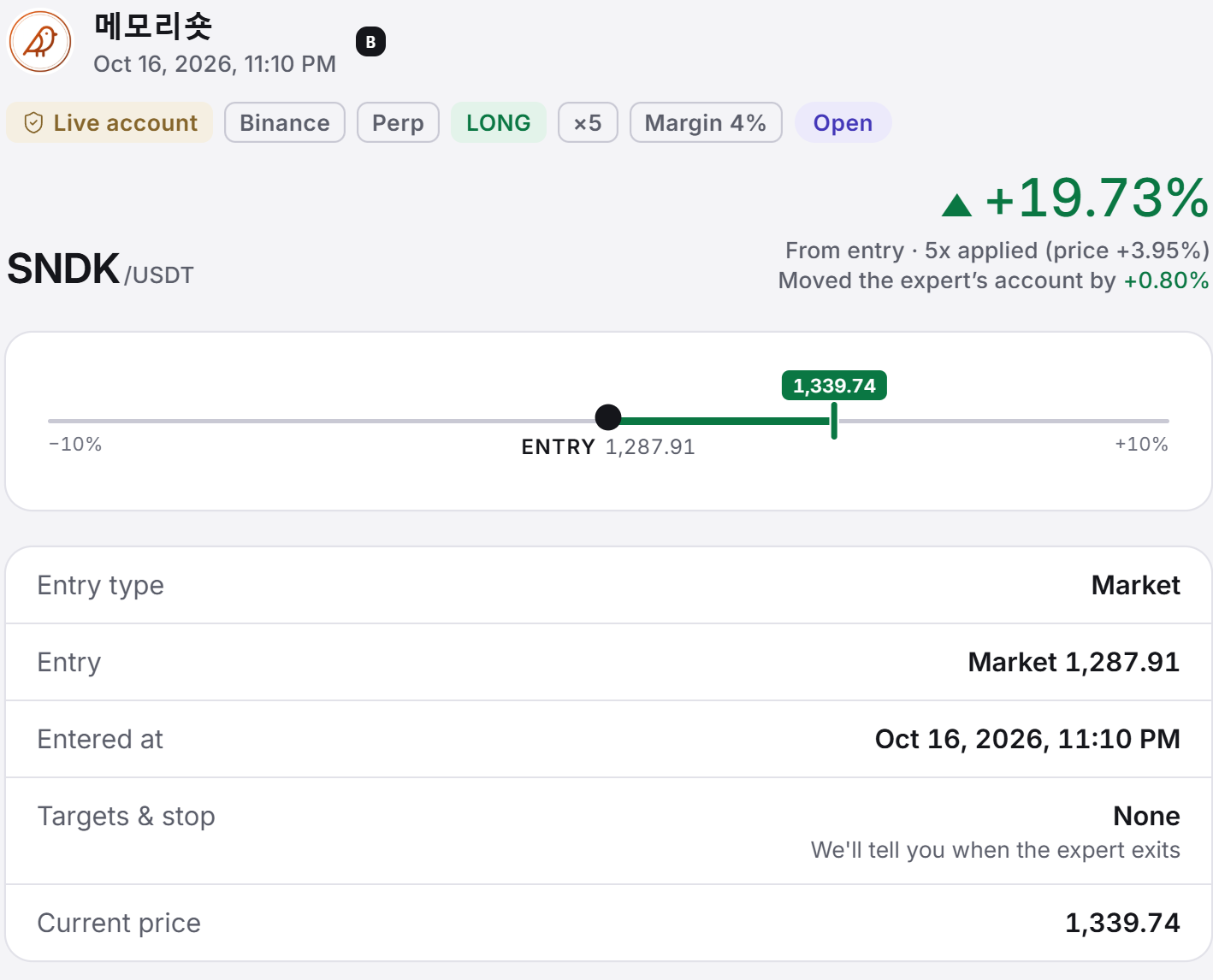
Task: Click the 'Market 1,287.91' entry value
Action: point(1074,662)
